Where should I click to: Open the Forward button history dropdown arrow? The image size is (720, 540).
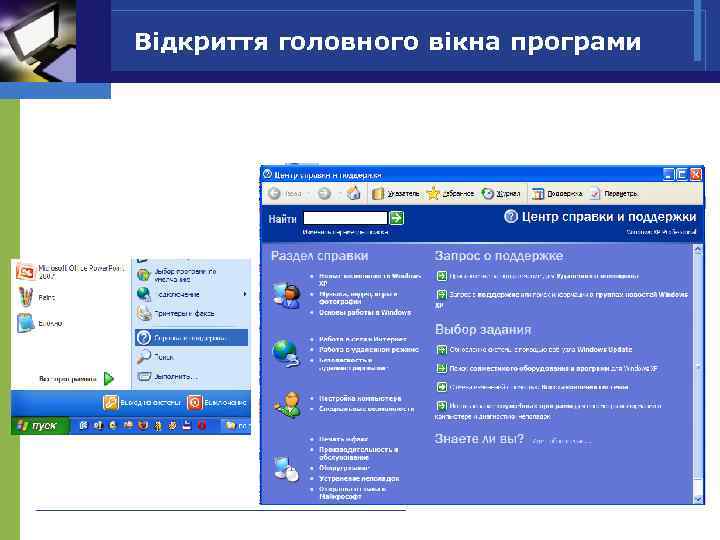[x=339, y=194]
